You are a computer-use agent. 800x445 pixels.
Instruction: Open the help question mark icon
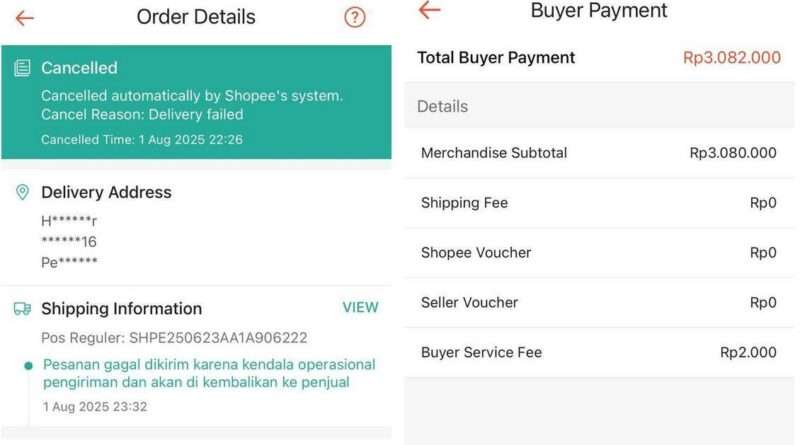[355, 17]
